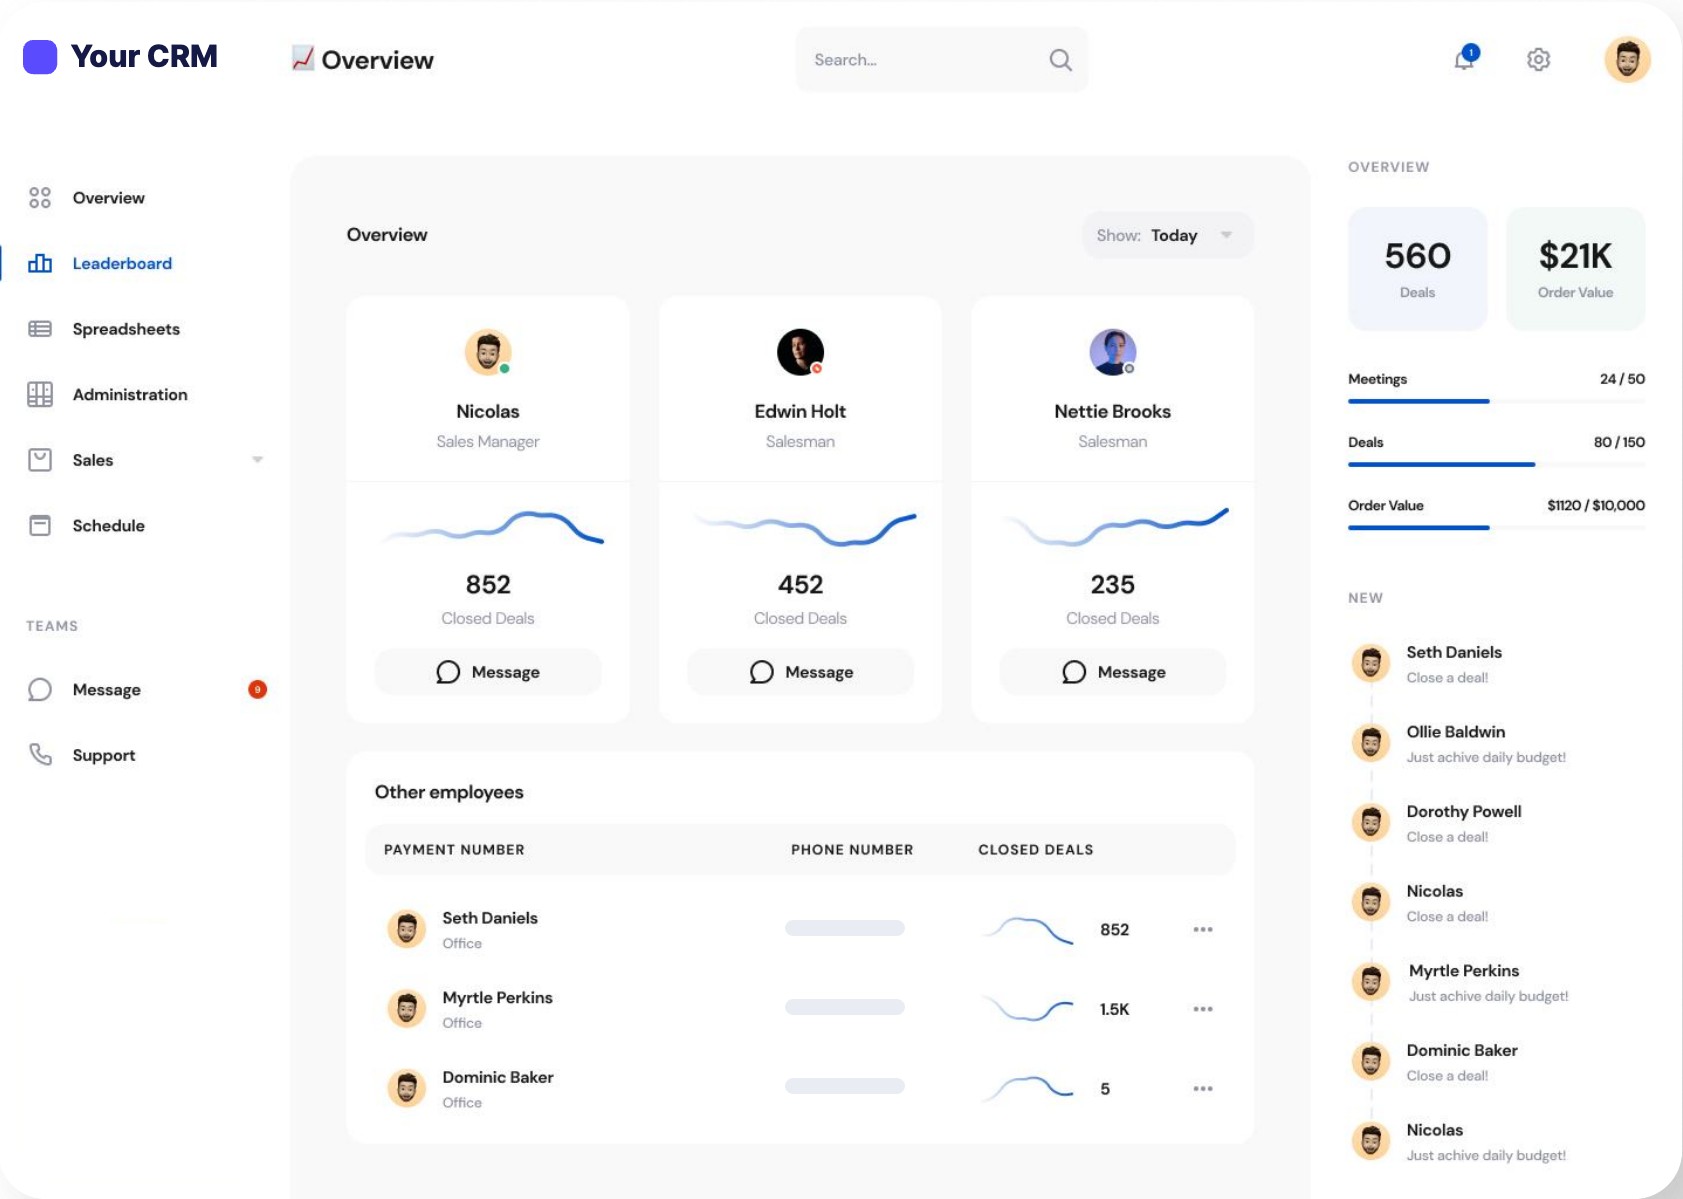
Task: Open Message in the Teams section
Action: coord(106,690)
